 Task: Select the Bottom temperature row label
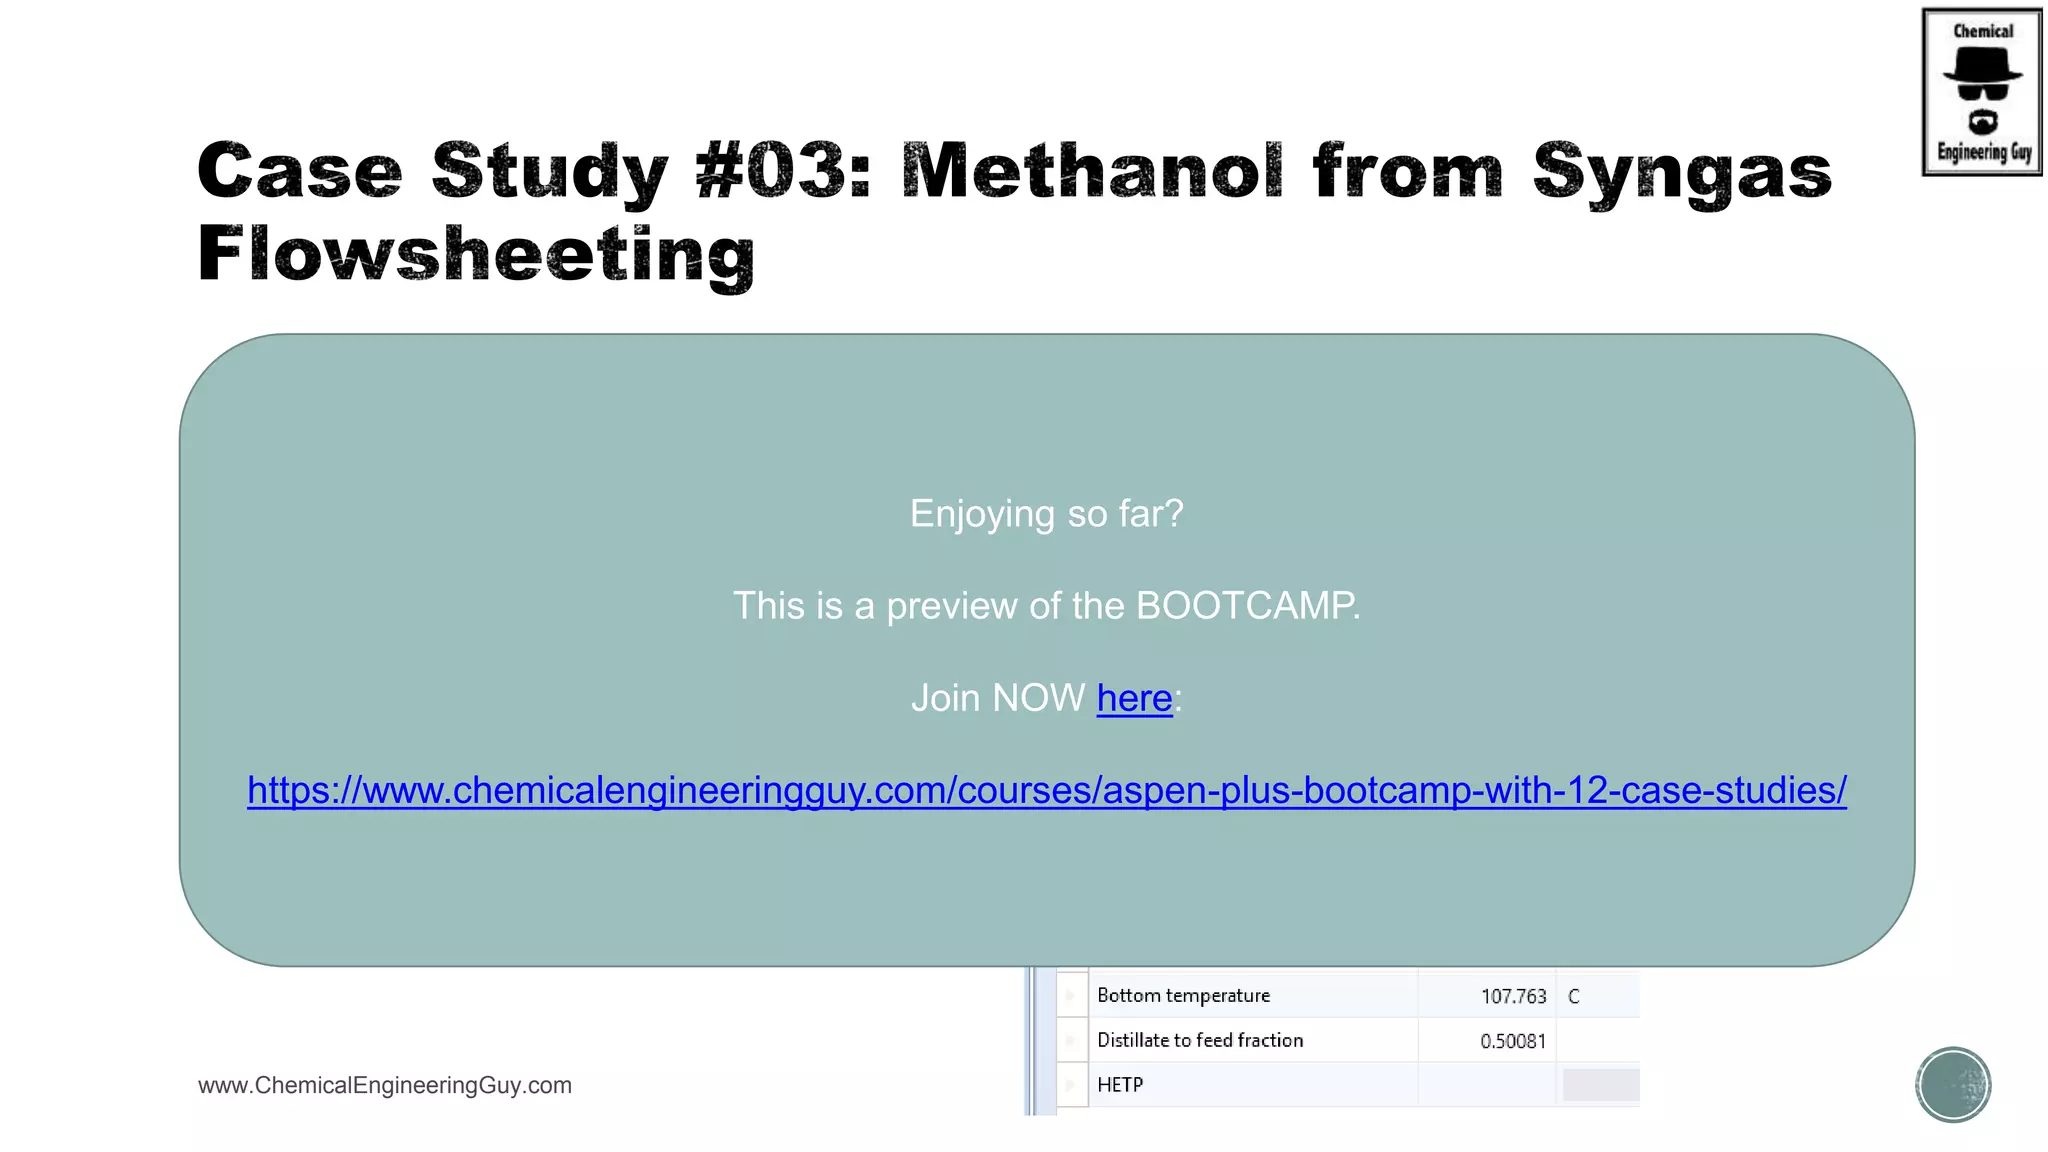1183,996
